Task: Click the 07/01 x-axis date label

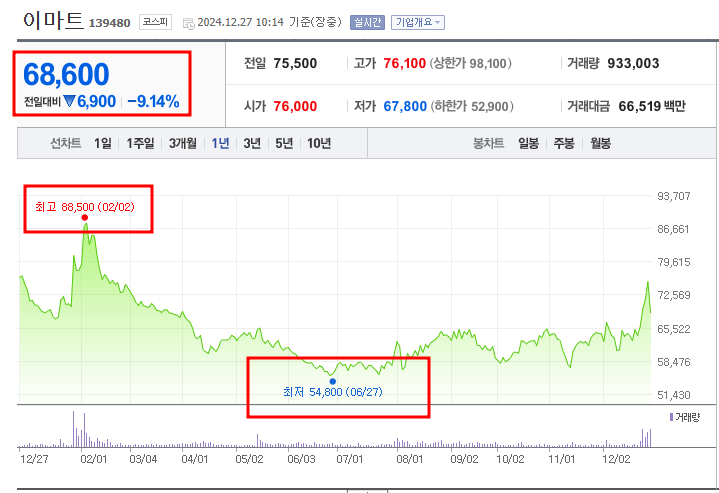Action: tap(349, 459)
